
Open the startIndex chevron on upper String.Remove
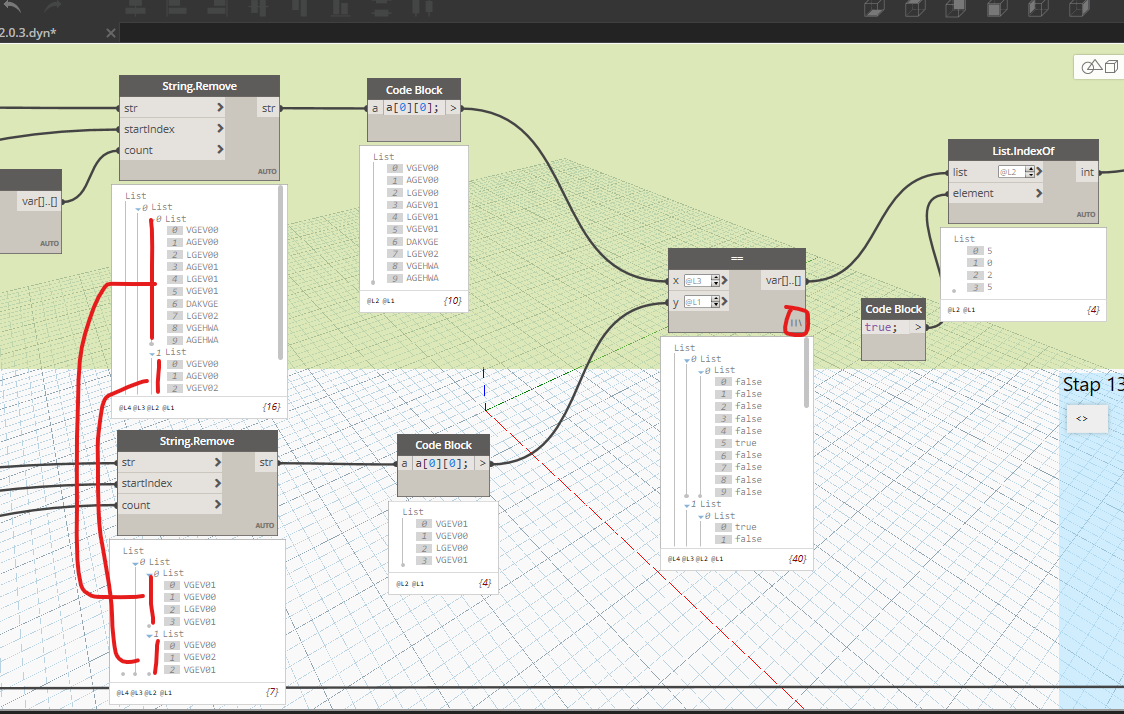220,128
